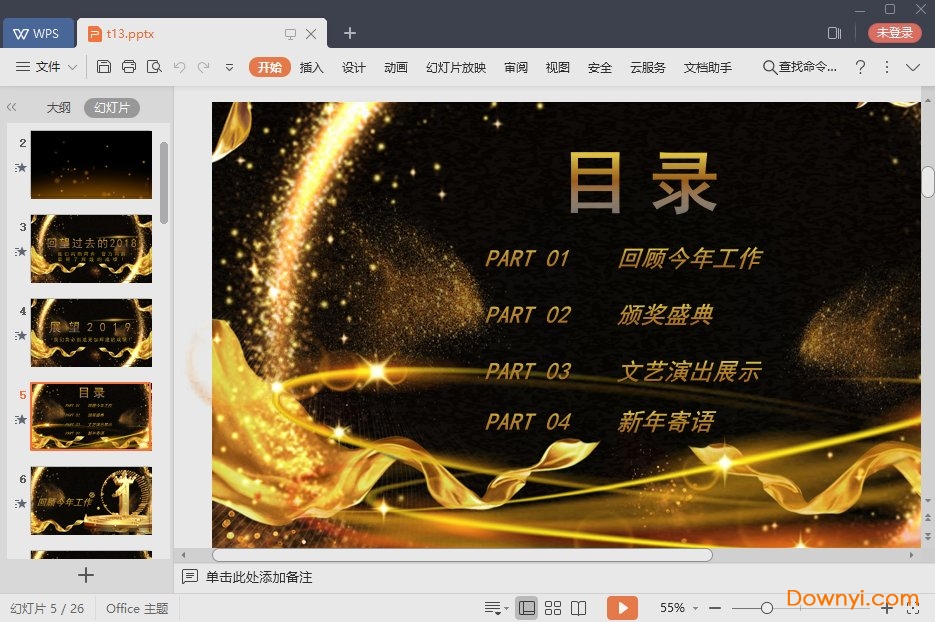This screenshot has height=622, width=935.
Task: Click the Print icon
Action: 129,67
